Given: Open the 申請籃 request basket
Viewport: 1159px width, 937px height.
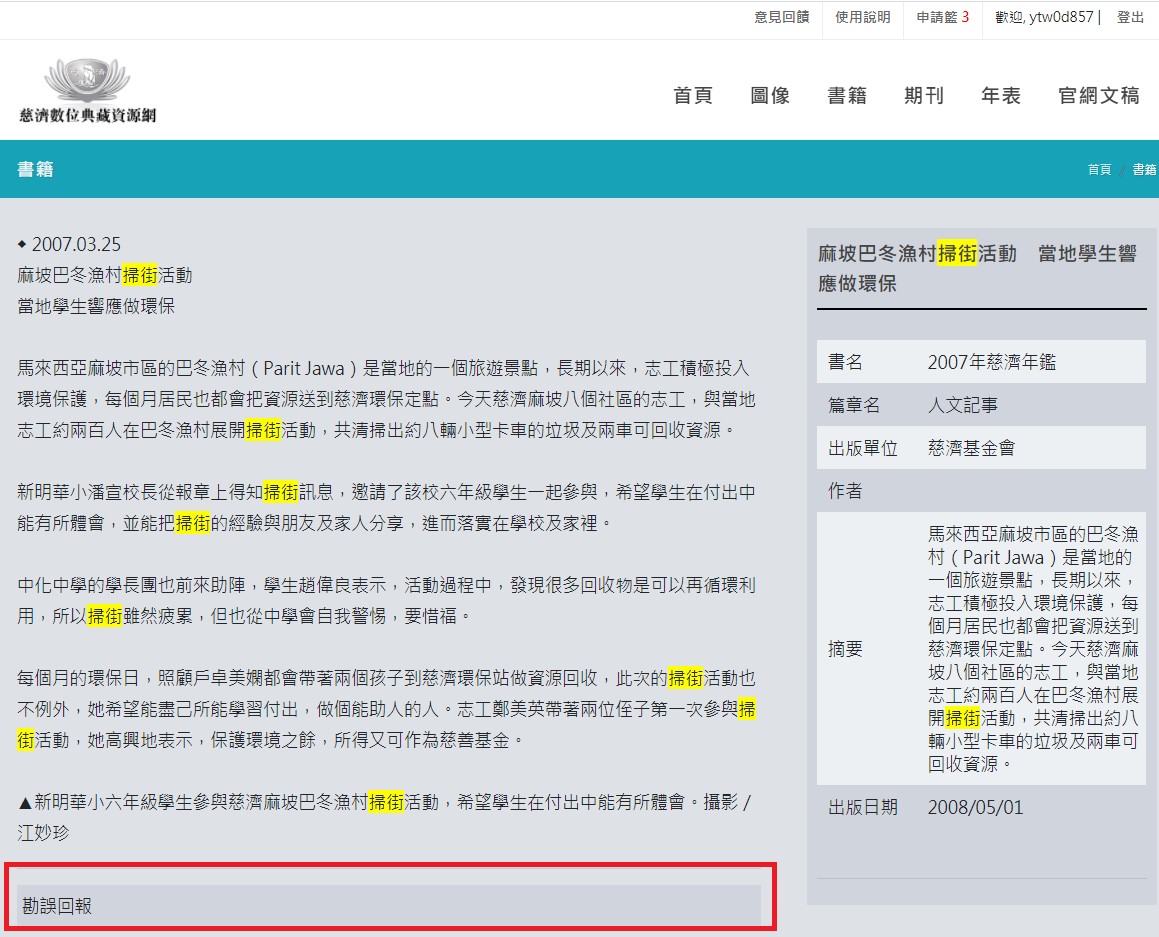Looking at the screenshot, I should coord(942,17).
